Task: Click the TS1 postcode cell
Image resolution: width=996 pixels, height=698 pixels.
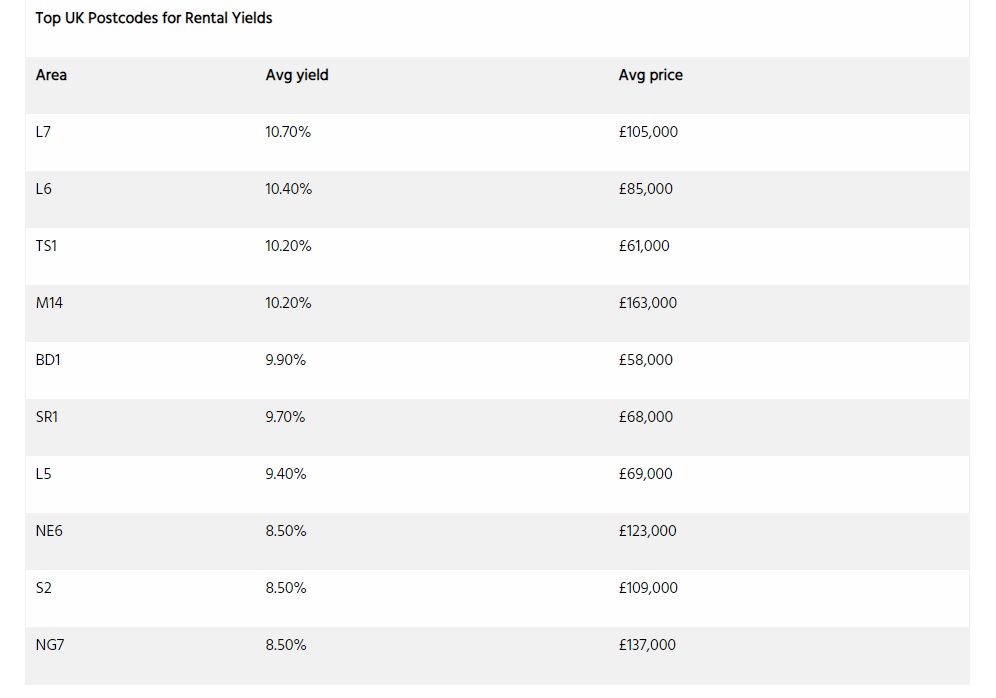Action: (46, 246)
